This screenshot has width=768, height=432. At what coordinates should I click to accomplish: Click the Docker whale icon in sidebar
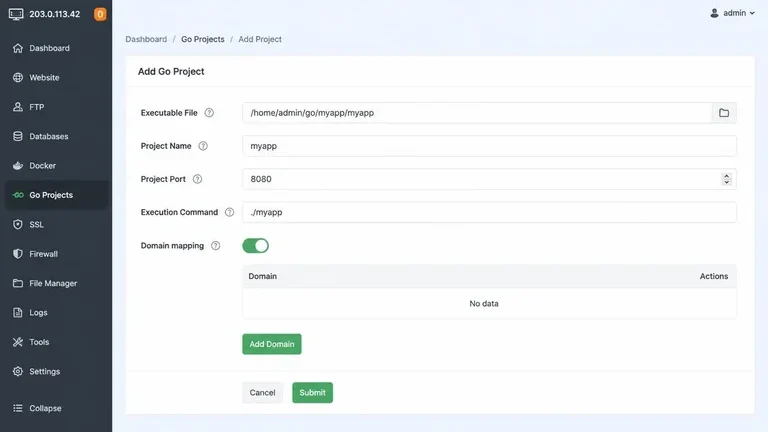click(18, 166)
